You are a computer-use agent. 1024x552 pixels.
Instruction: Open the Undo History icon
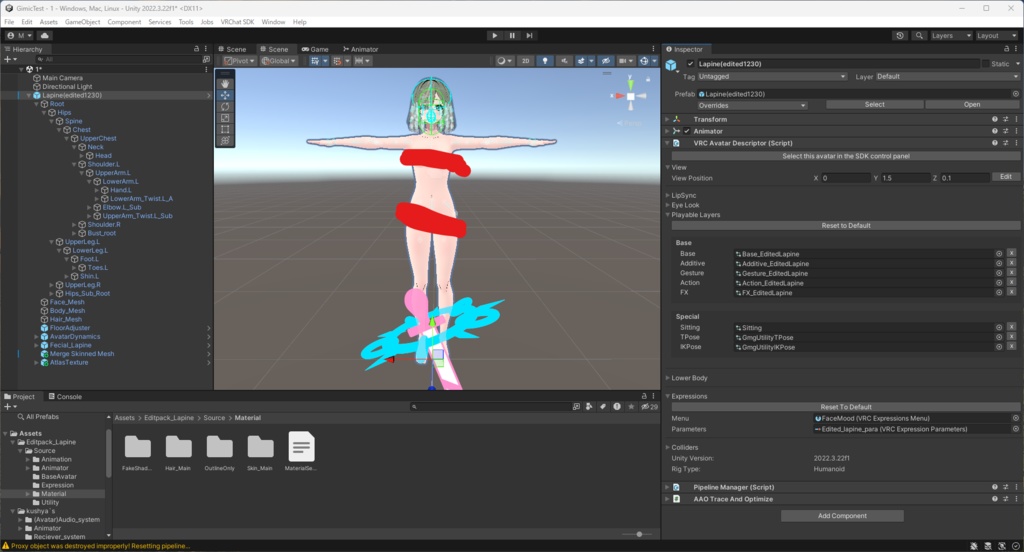click(x=900, y=35)
